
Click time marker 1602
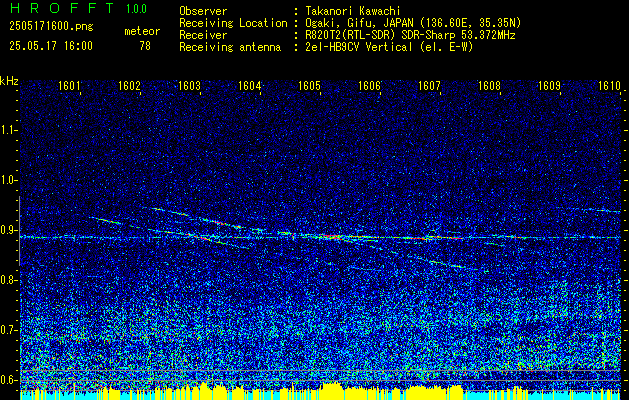[x=129, y=85]
